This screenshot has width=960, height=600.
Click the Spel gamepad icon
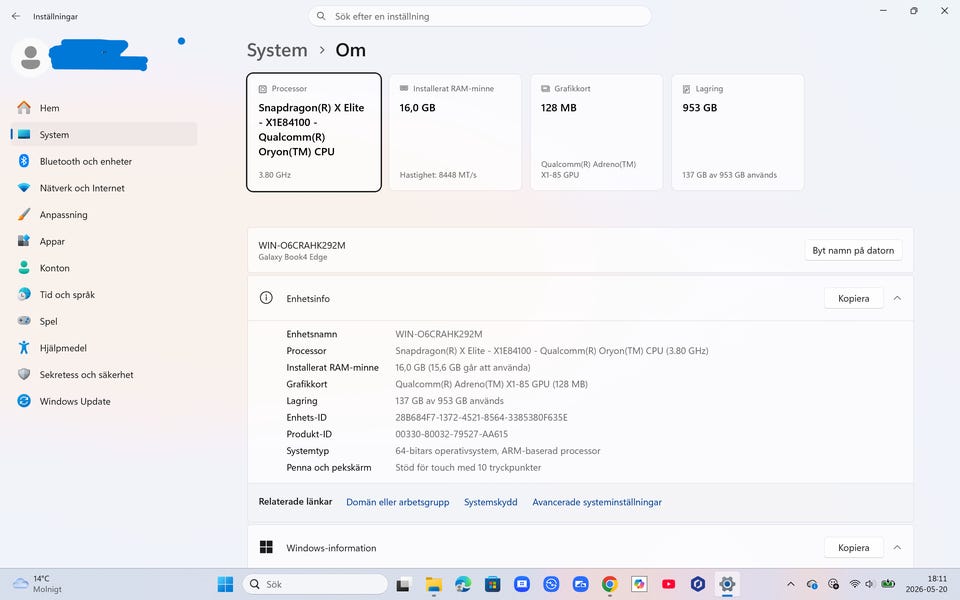(24, 321)
